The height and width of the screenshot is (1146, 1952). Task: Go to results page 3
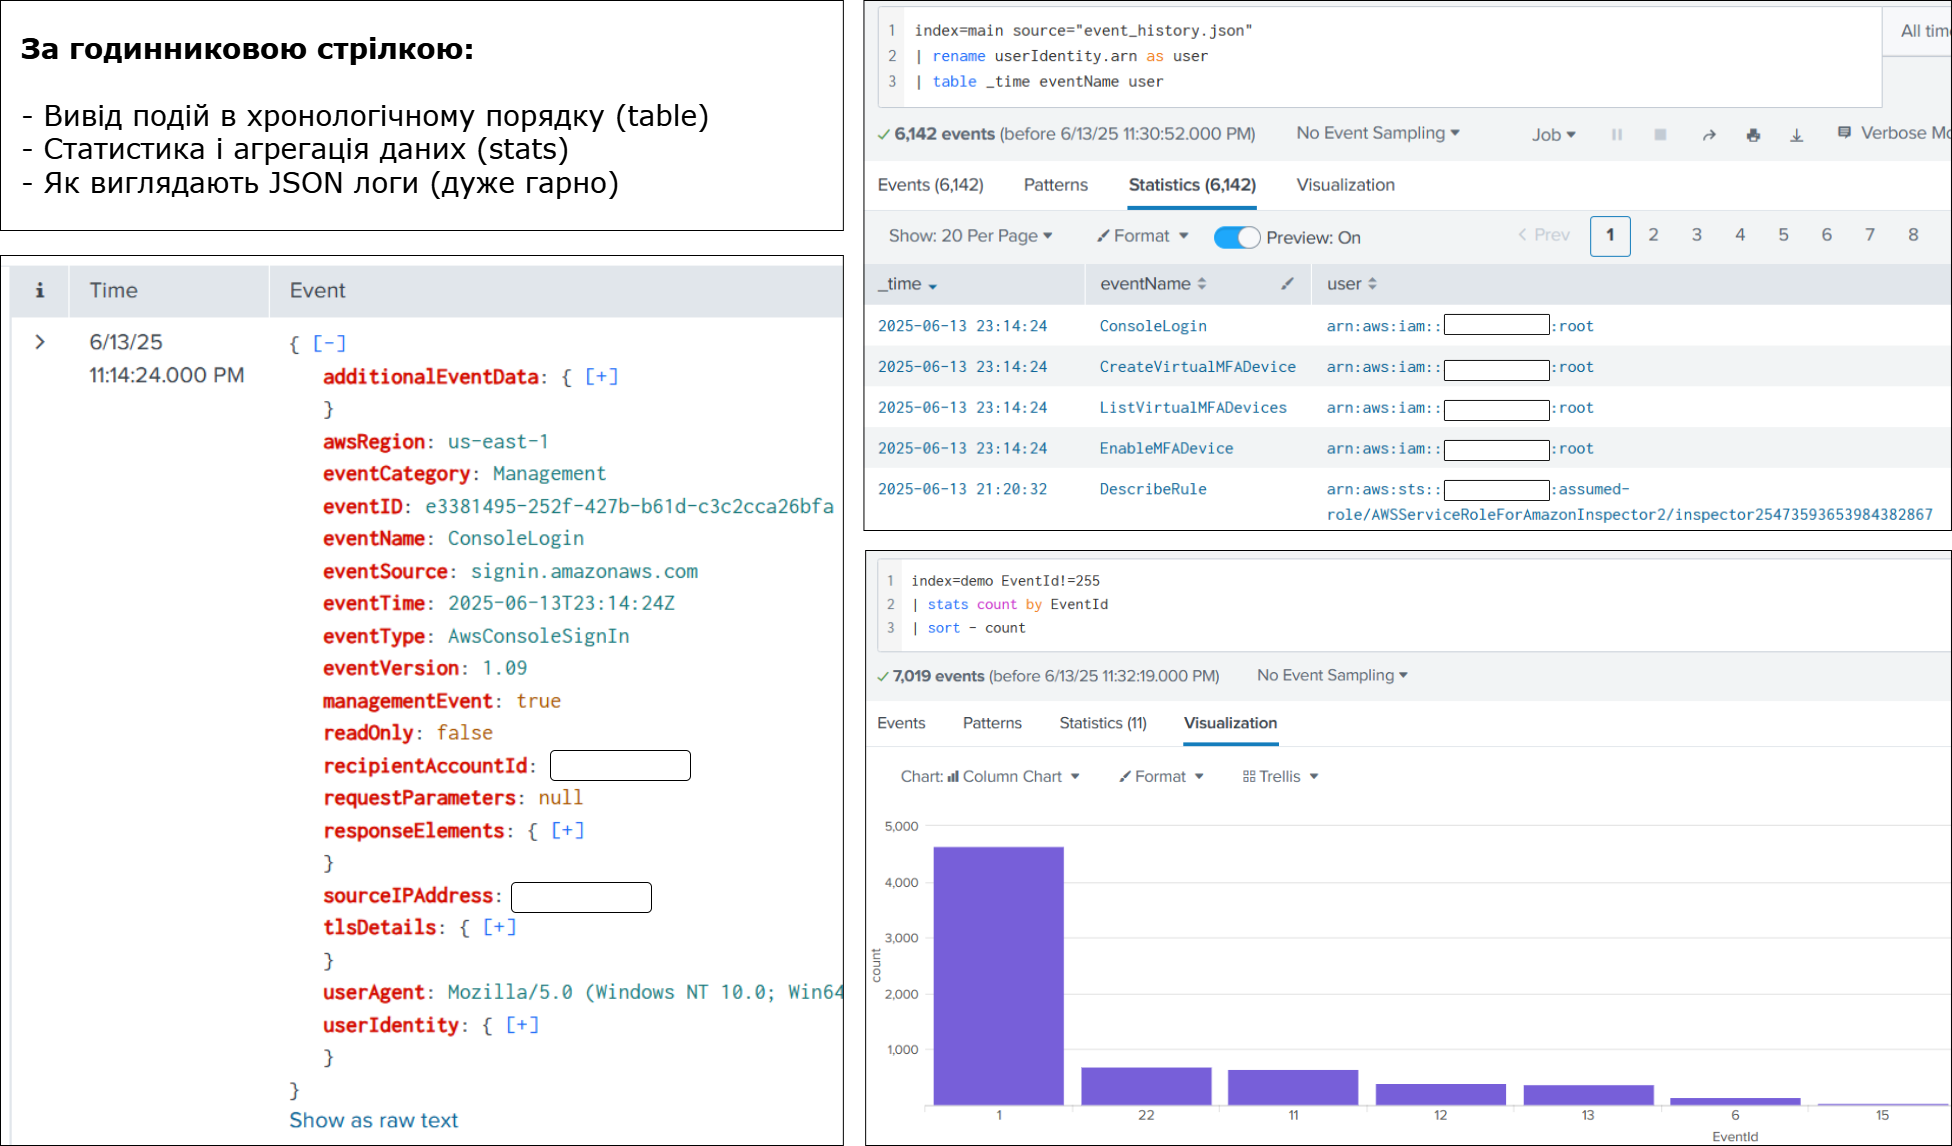coord(1696,235)
